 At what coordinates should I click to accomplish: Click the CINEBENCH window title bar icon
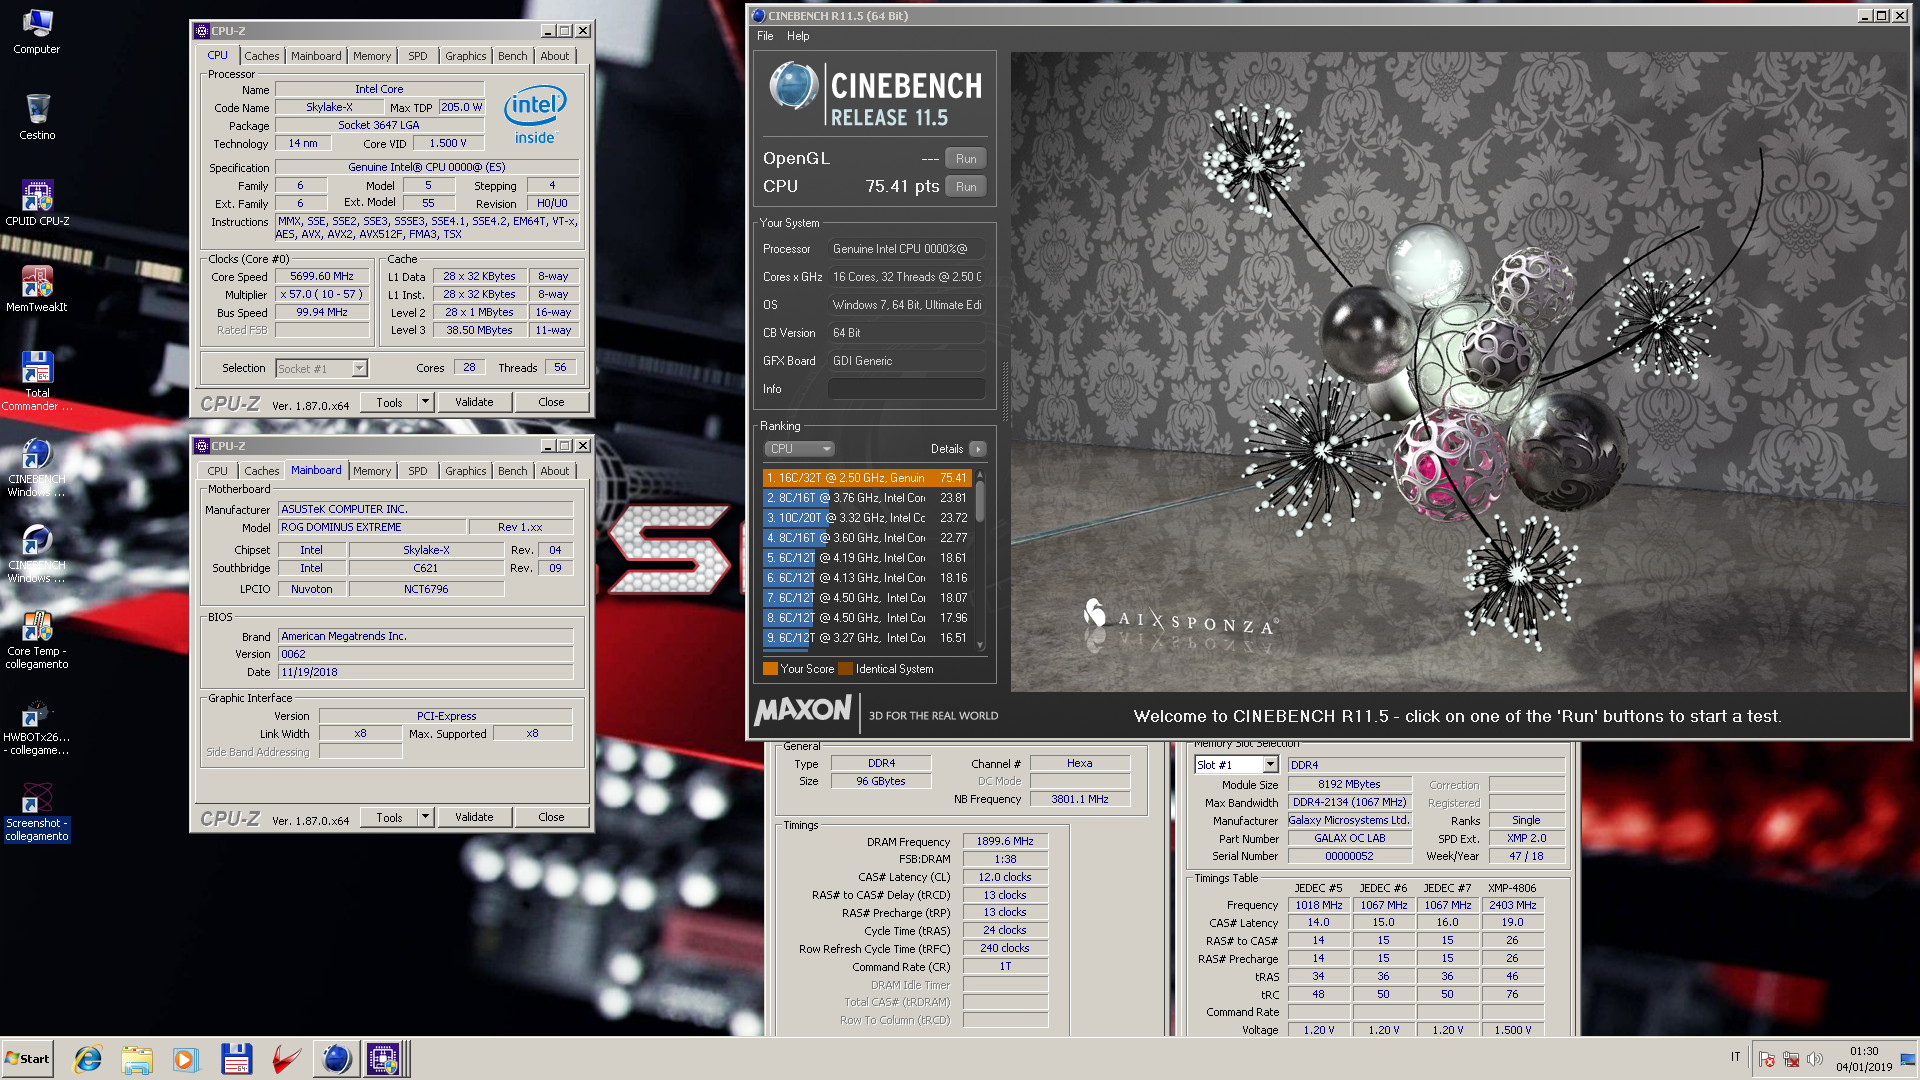click(x=758, y=15)
